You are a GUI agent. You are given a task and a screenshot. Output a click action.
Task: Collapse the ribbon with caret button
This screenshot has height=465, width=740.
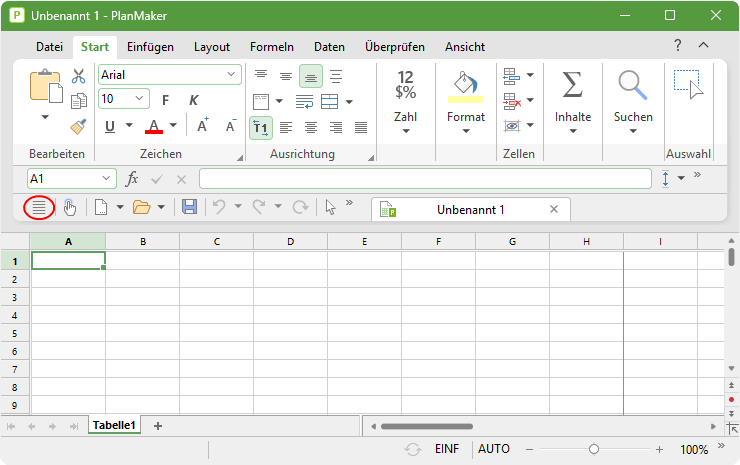[703, 45]
